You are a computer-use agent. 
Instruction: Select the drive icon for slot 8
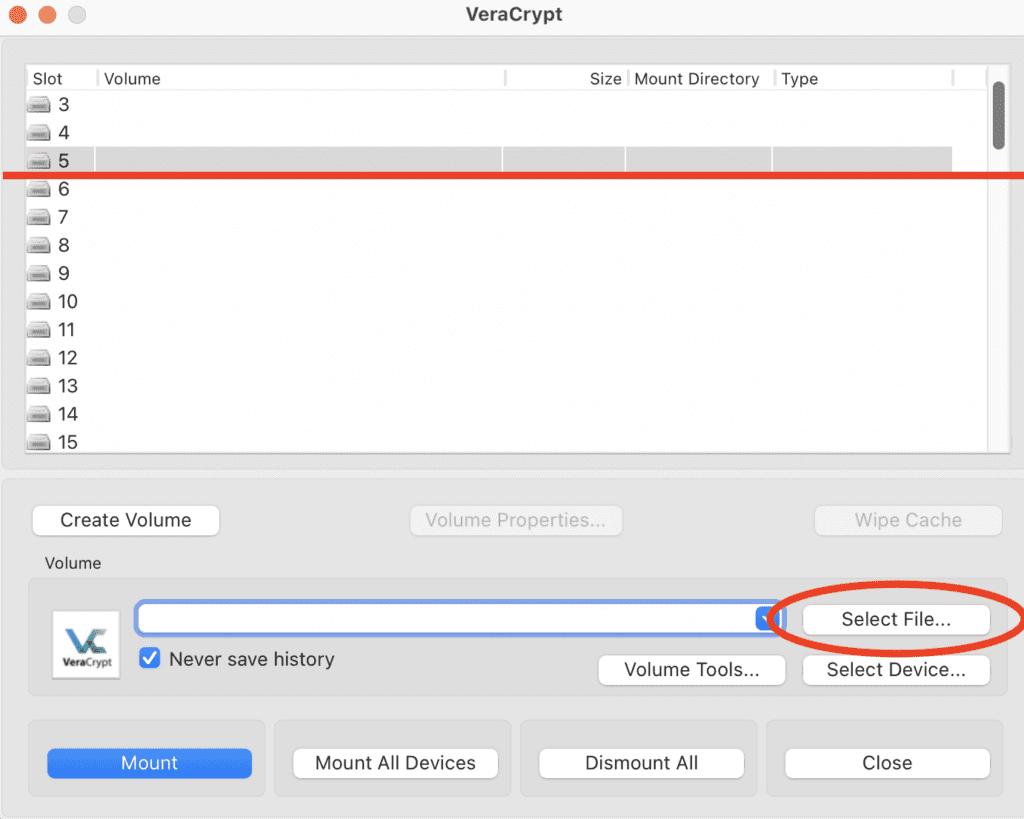click(x=39, y=245)
